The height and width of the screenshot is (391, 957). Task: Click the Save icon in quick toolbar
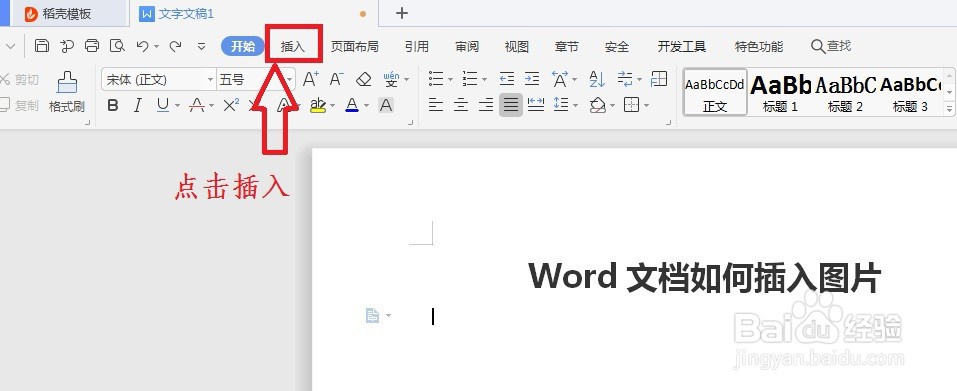pos(42,46)
